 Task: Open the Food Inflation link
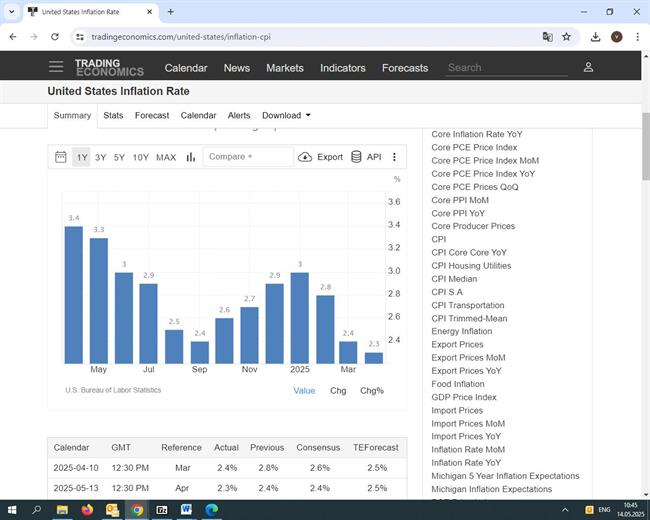click(x=458, y=384)
